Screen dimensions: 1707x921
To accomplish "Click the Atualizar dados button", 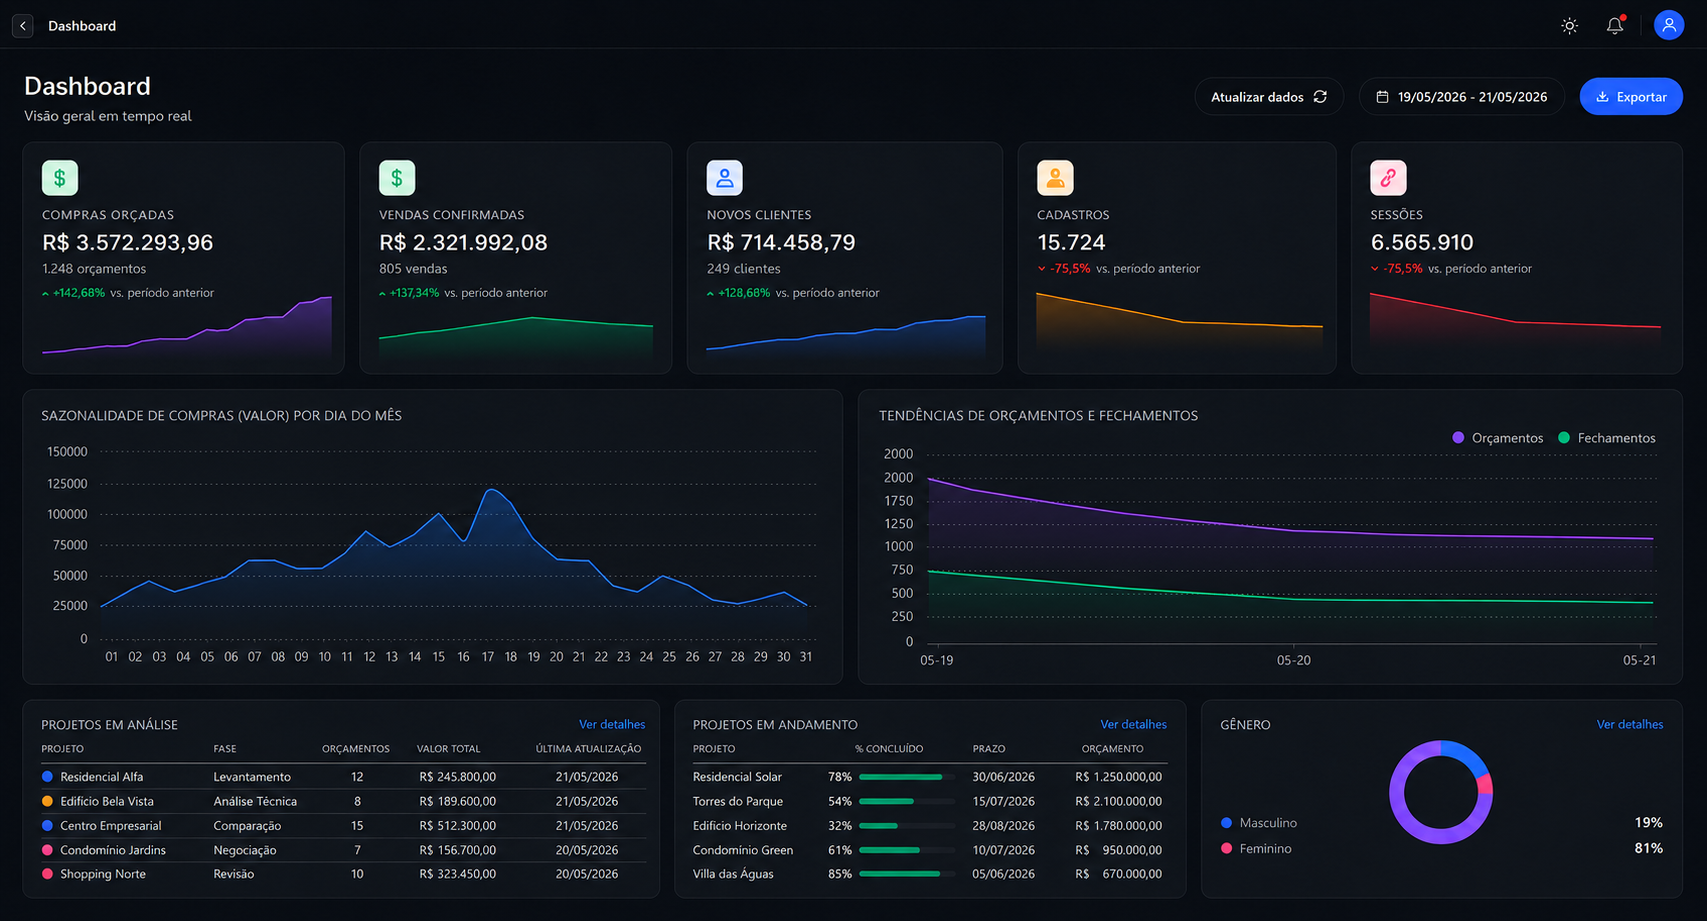I will pyautogui.click(x=1268, y=97).
